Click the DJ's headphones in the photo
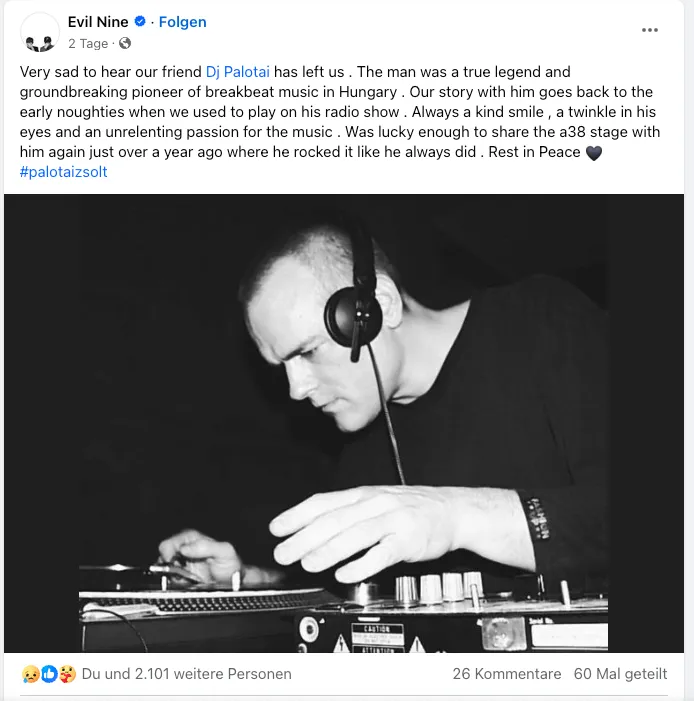 [355, 302]
